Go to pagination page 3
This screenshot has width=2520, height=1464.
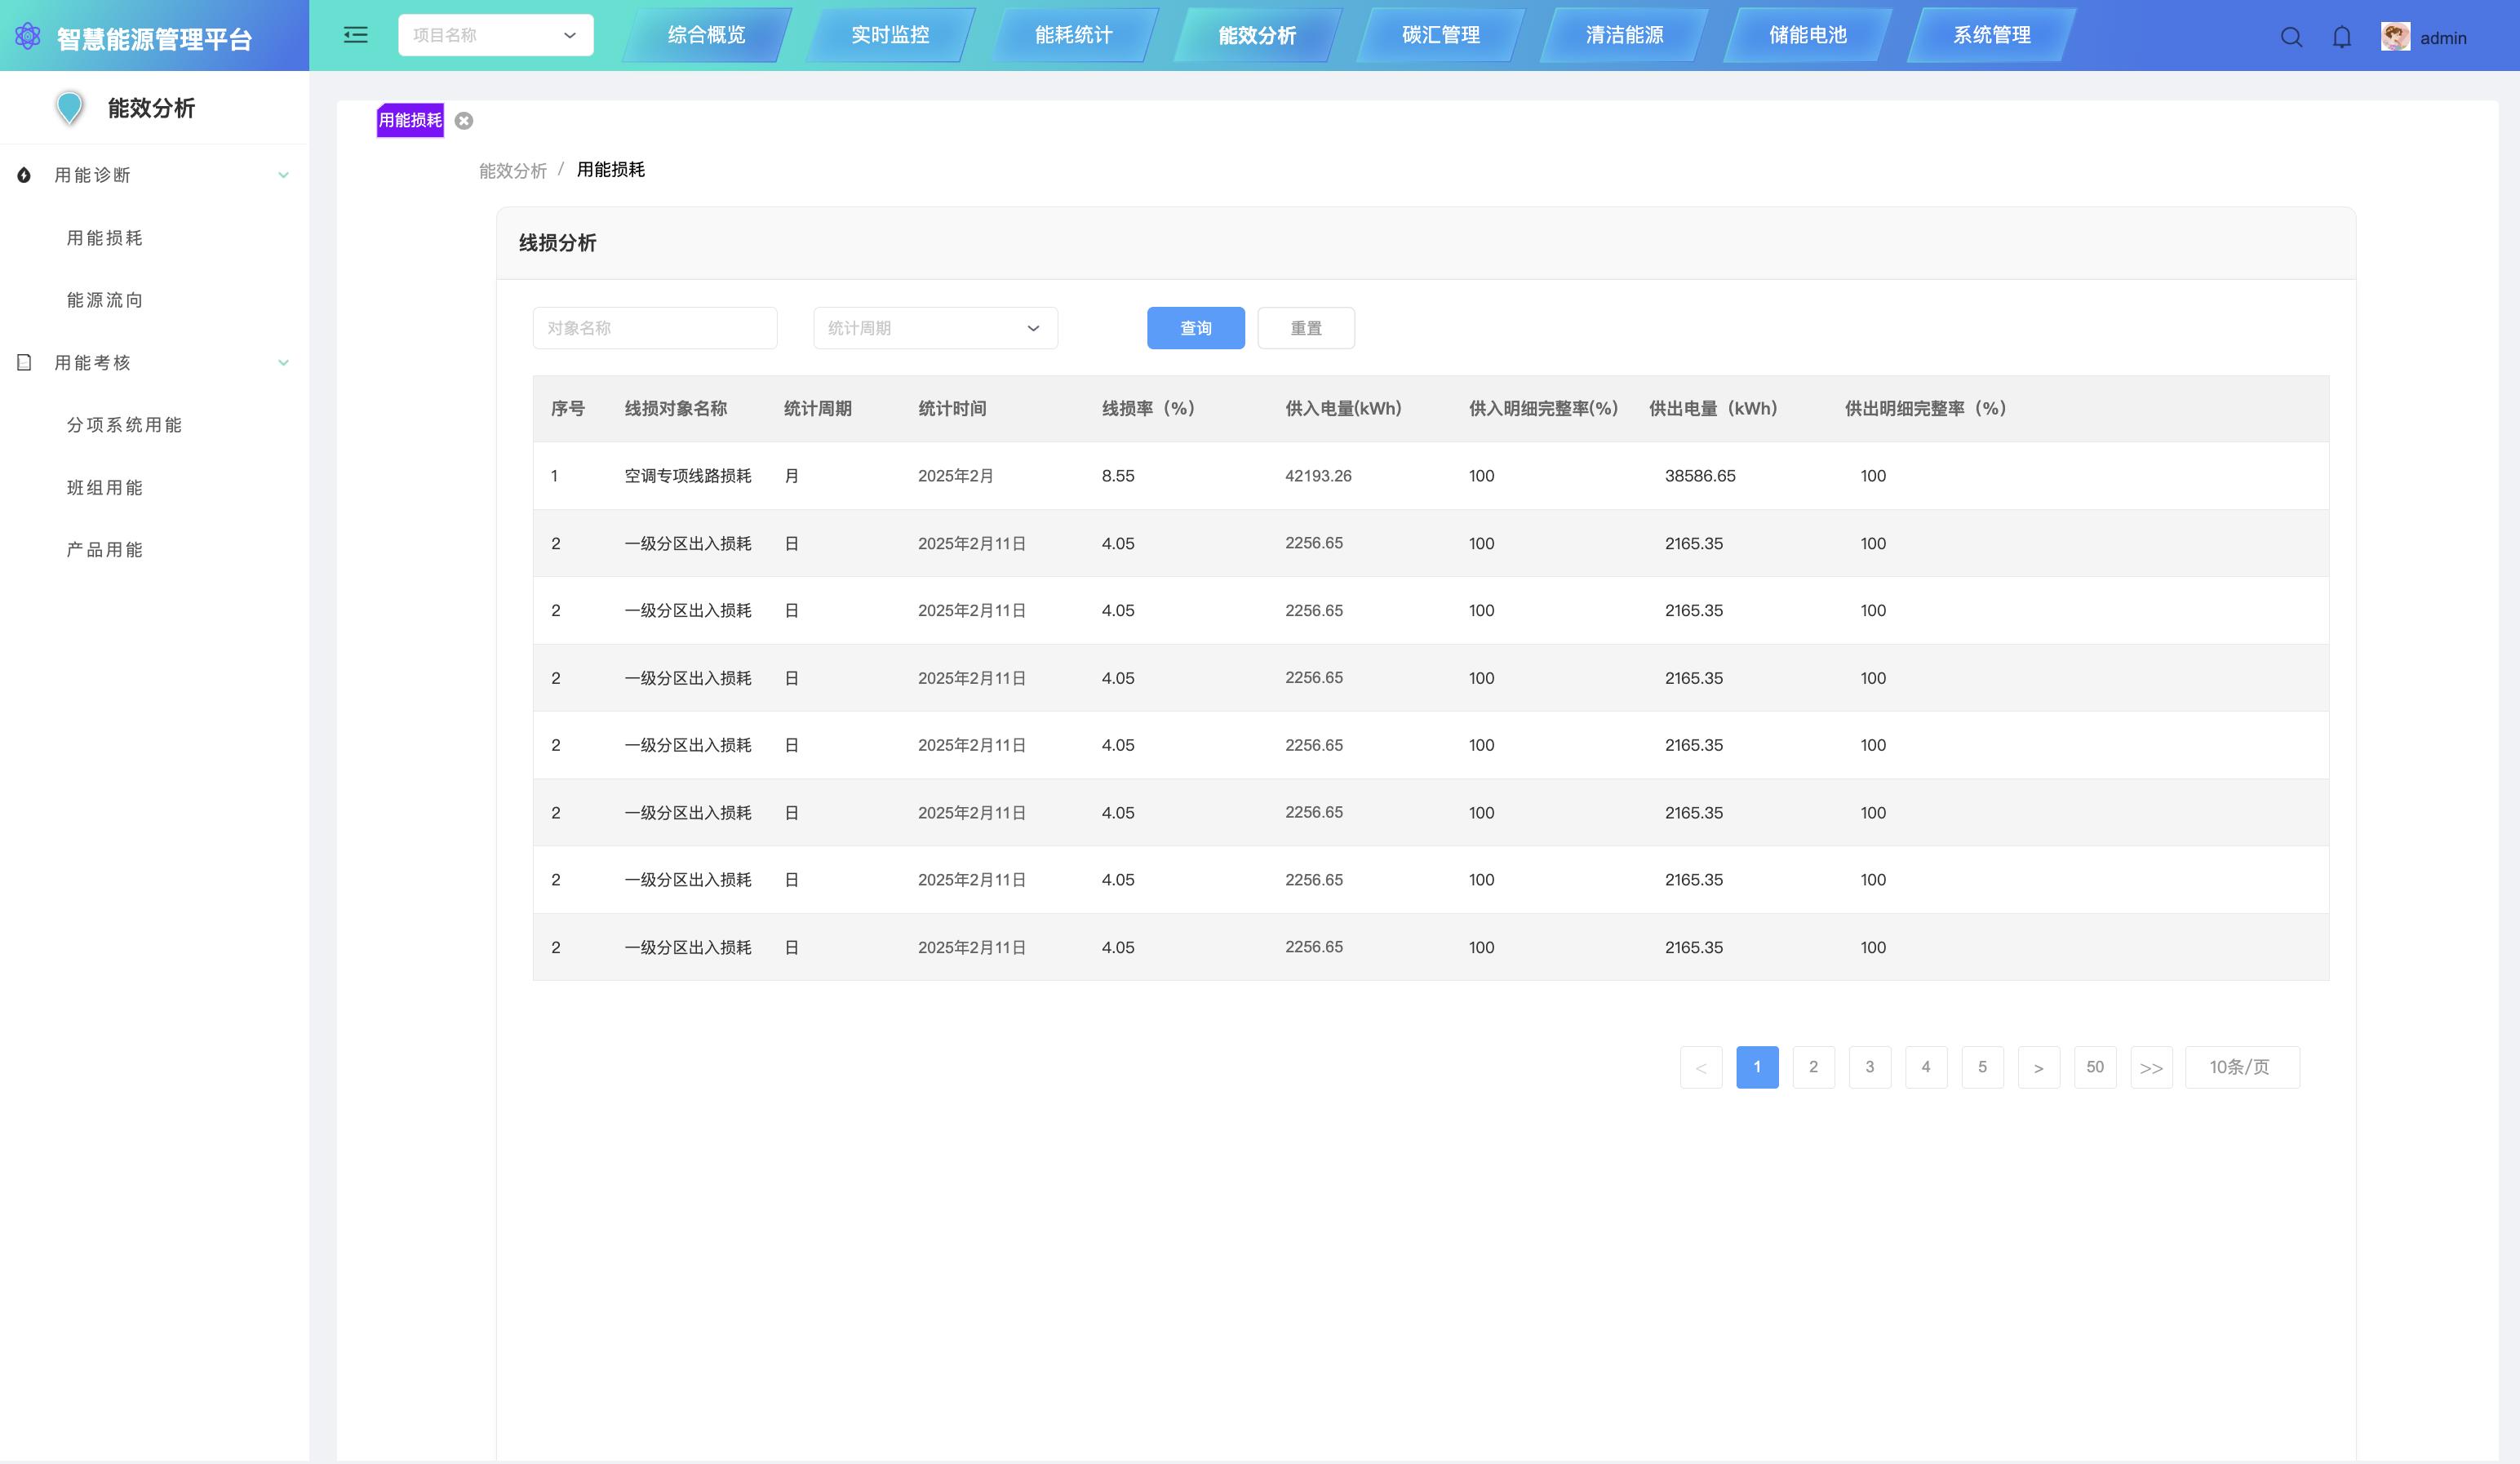coord(1869,1067)
